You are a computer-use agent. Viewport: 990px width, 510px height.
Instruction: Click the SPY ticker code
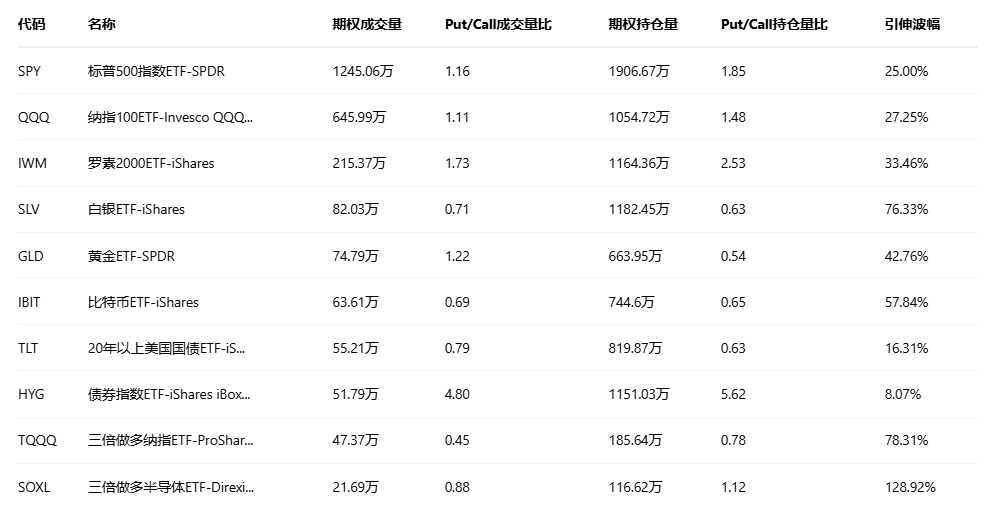pos(29,71)
